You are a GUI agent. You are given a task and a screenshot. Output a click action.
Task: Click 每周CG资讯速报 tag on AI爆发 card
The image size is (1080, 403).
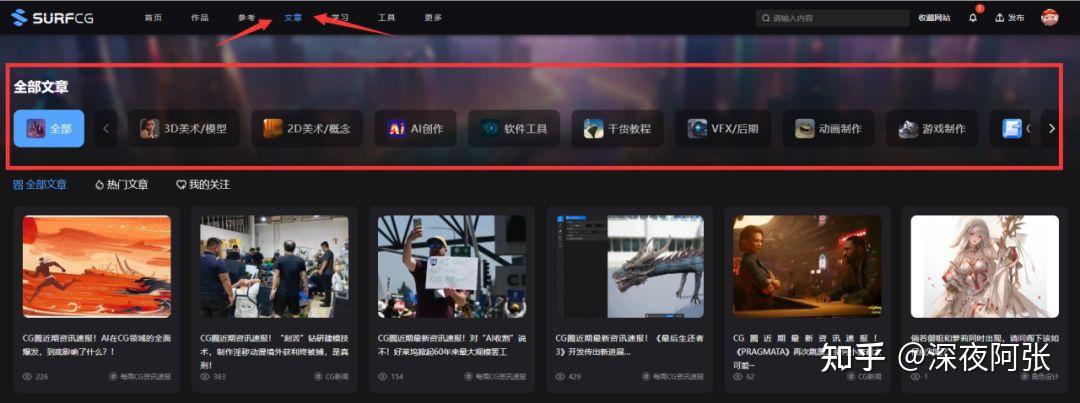point(140,377)
